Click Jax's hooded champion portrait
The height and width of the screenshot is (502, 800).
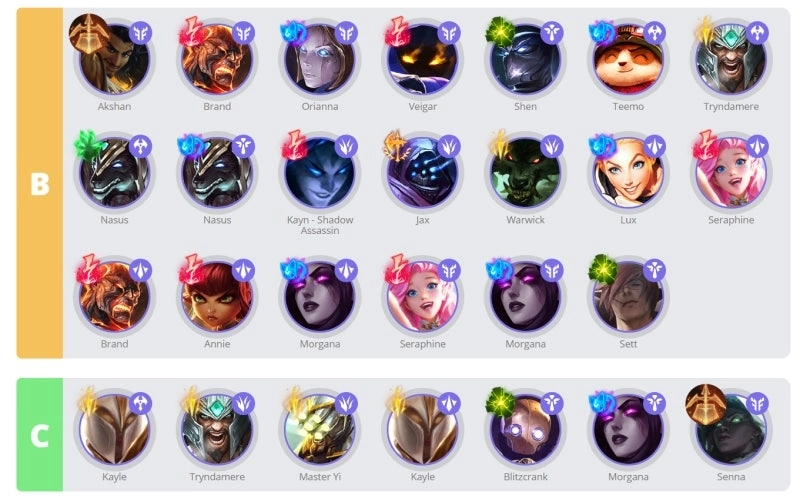[422, 173]
